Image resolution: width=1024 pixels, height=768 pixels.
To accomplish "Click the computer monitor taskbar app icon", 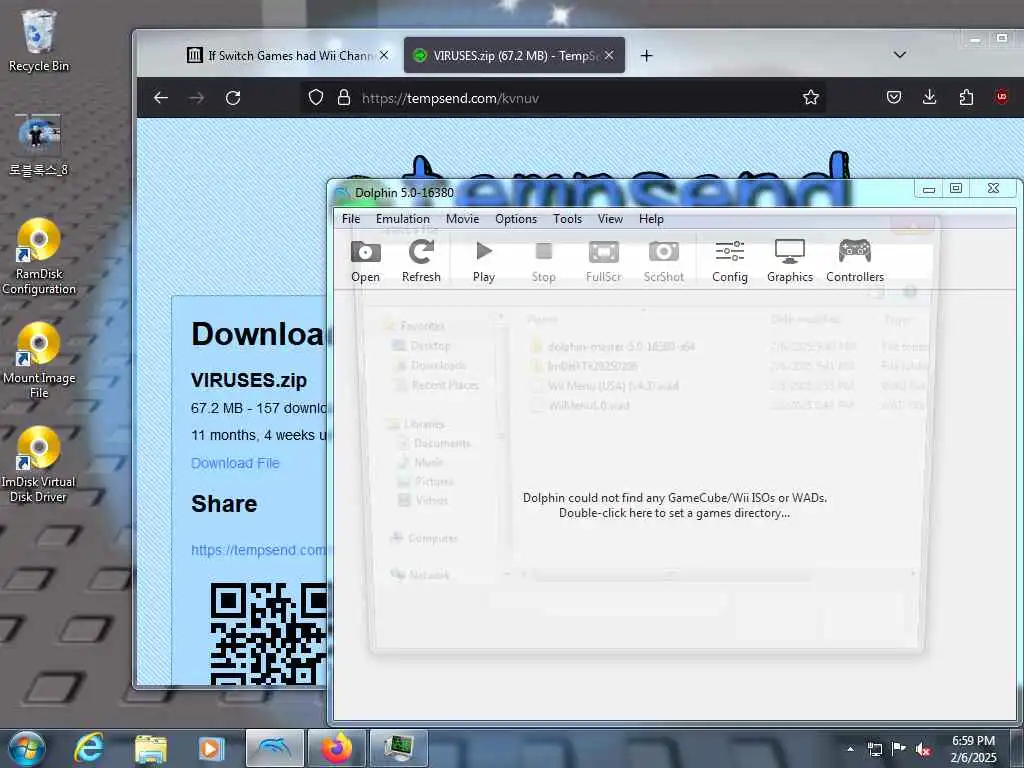I will 398,748.
